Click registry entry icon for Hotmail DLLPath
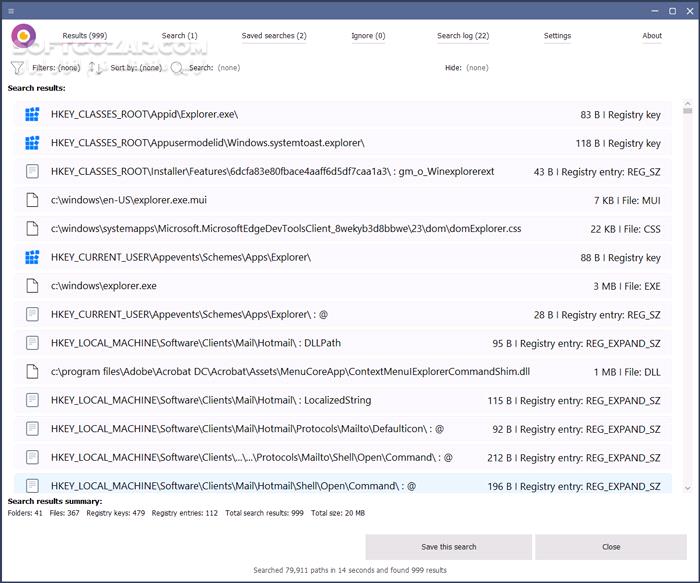The height and width of the screenshot is (583, 700). tap(32, 343)
